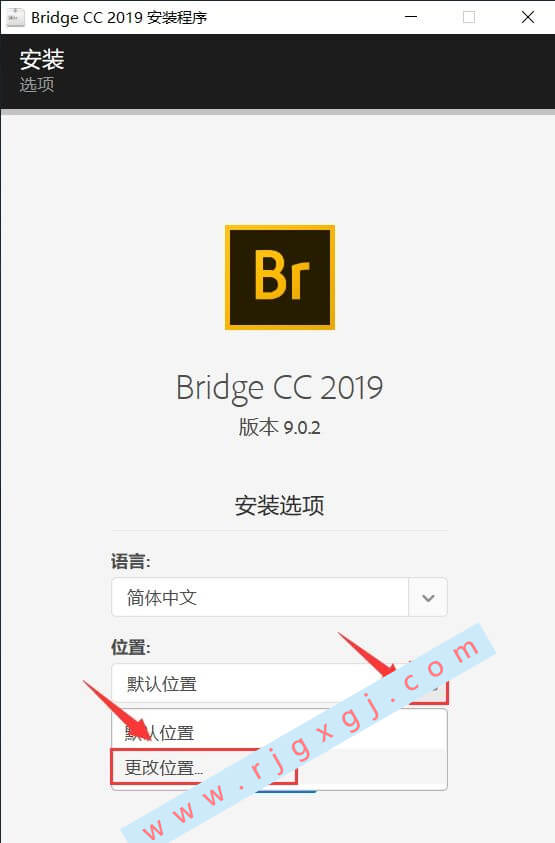Collapse the 位置 dropdown using its arrow

point(429,684)
